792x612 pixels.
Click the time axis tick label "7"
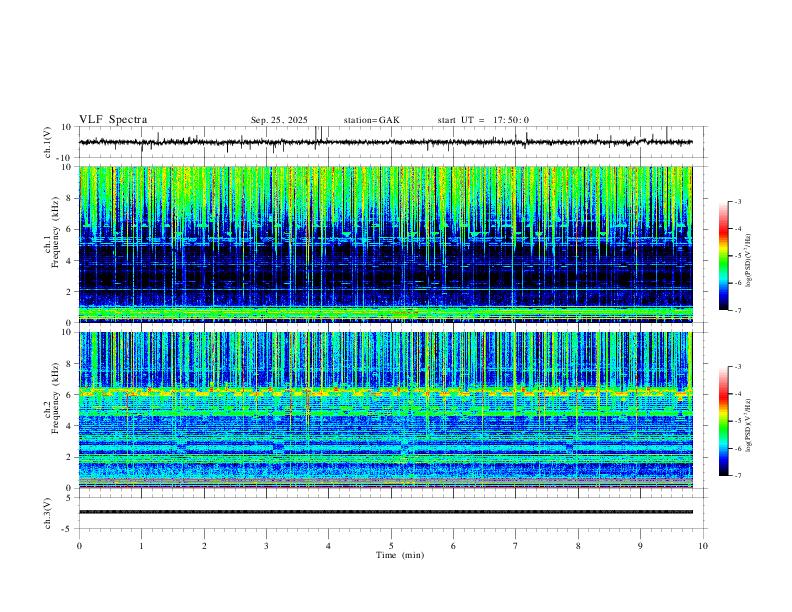[x=516, y=546]
